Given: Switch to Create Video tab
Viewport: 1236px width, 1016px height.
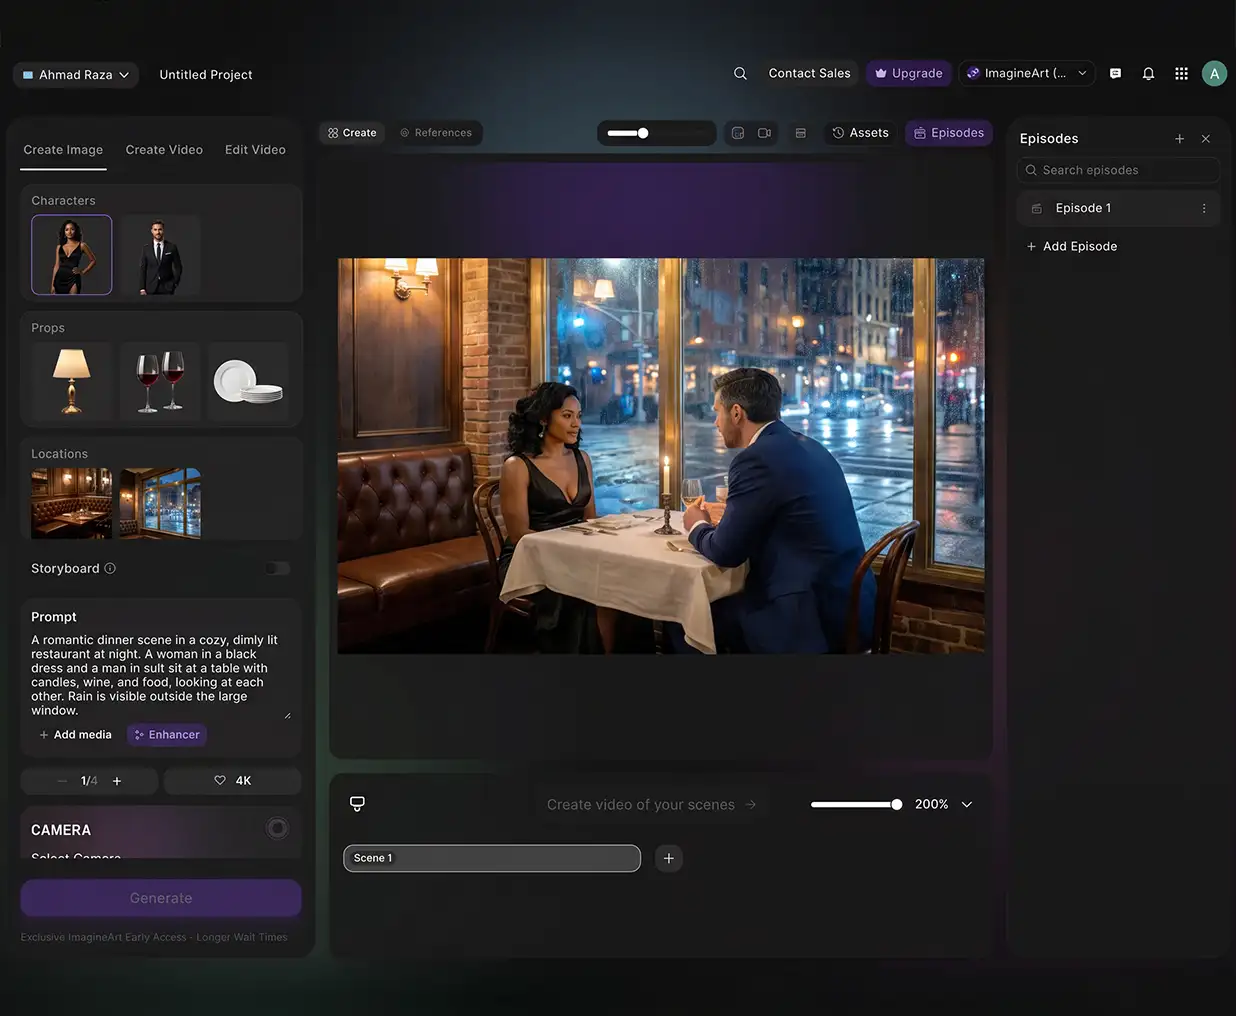Looking at the screenshot, I should click(x=164, y=150).
